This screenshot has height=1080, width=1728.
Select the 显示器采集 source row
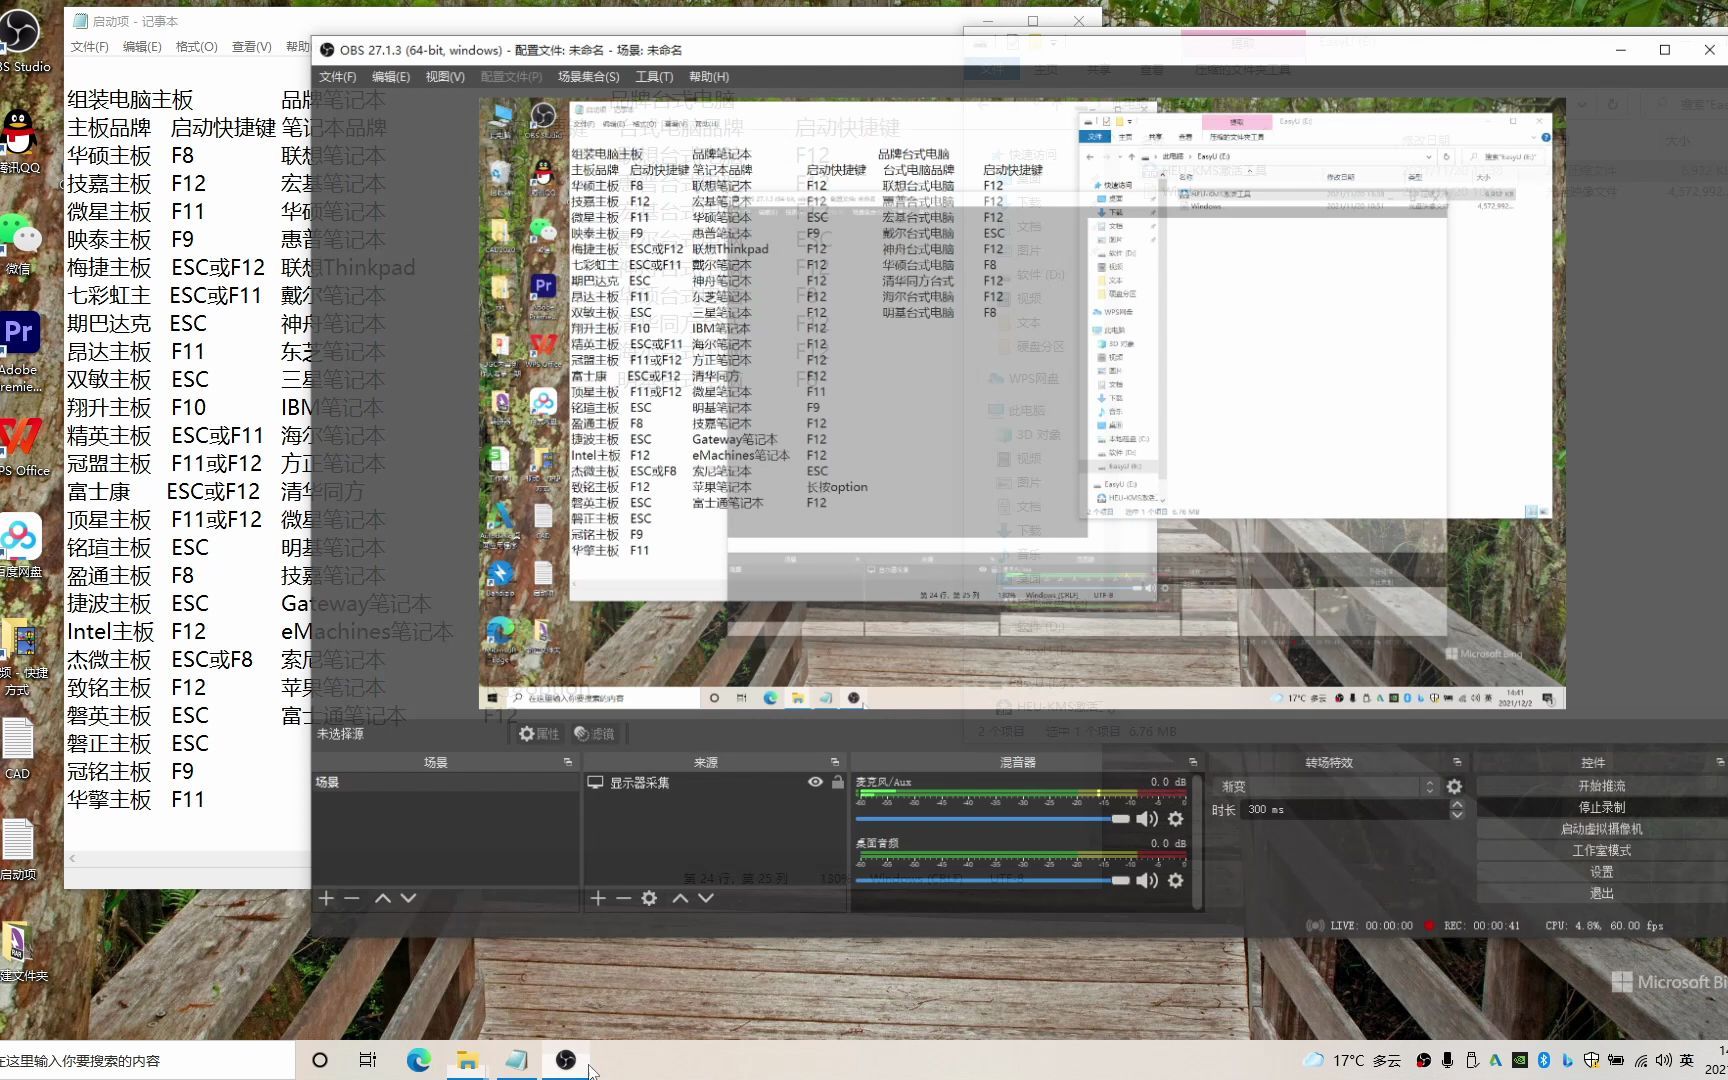click(716, 782)
